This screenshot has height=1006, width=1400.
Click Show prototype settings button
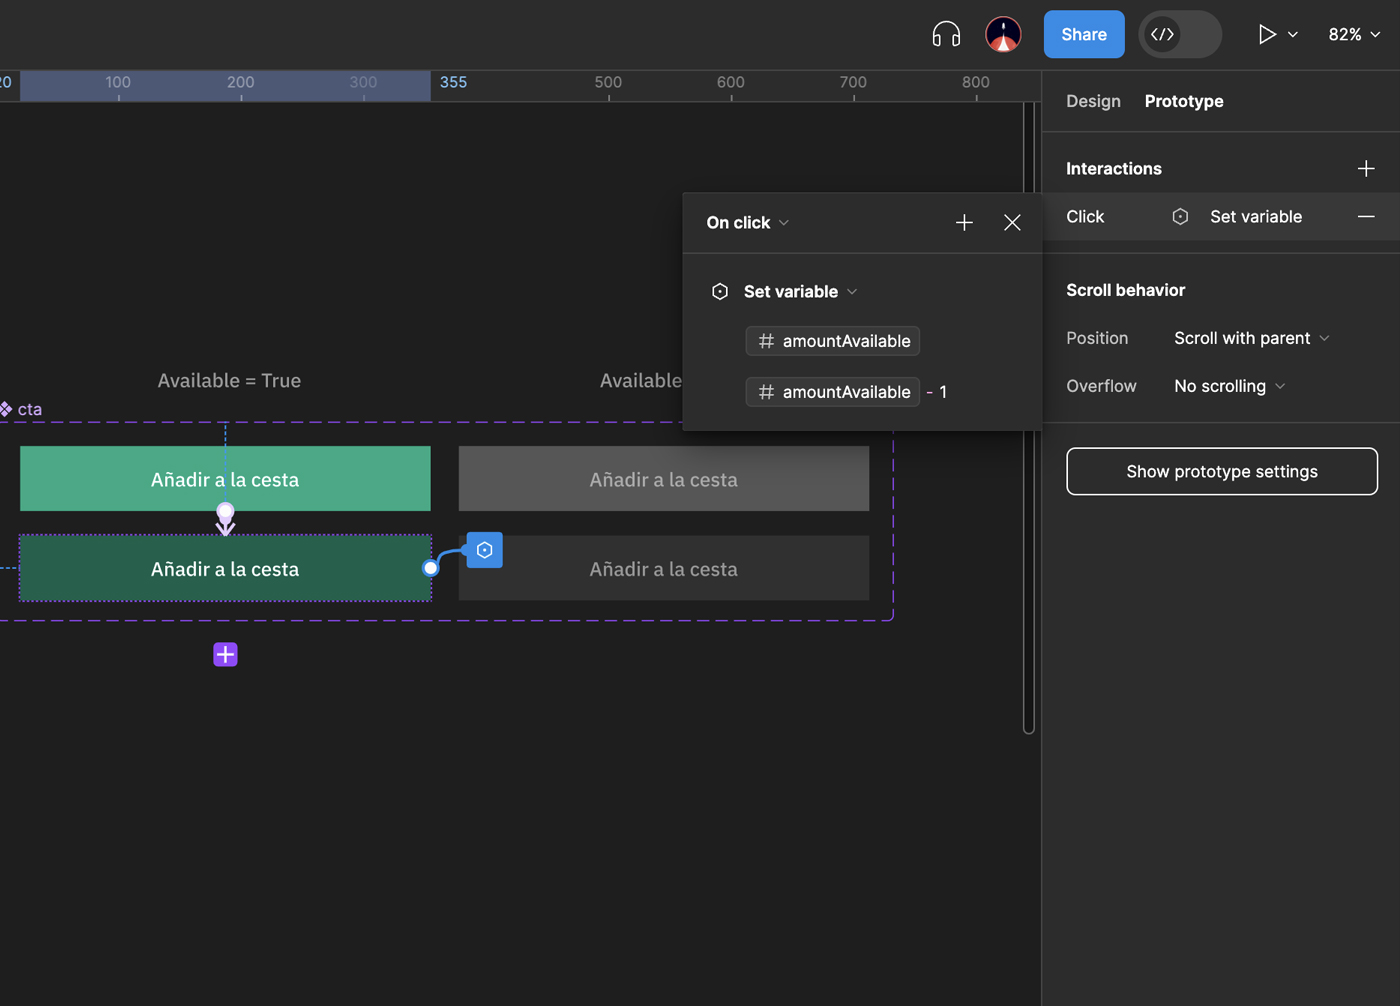tap(1221, 471)
